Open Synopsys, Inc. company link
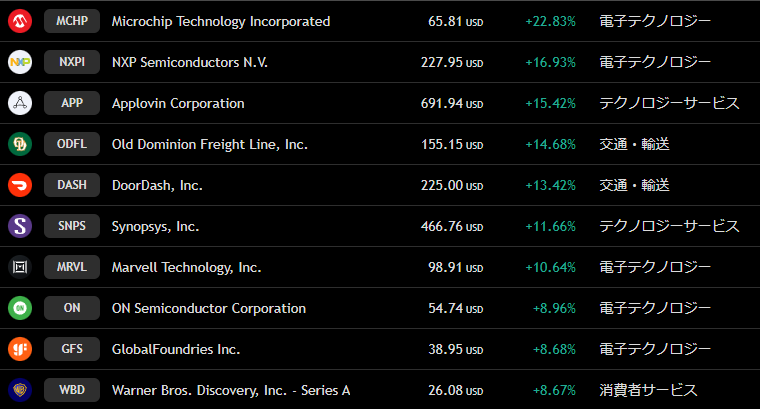 [155, 226]
